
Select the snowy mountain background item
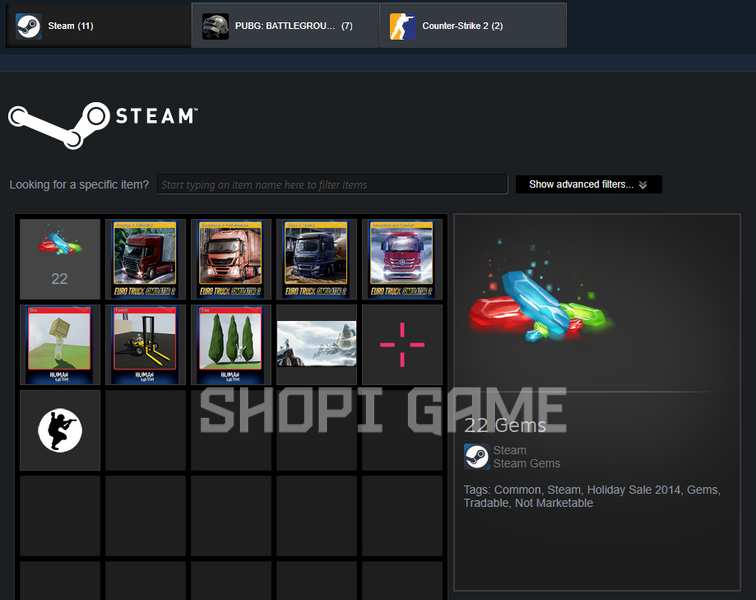316,344
